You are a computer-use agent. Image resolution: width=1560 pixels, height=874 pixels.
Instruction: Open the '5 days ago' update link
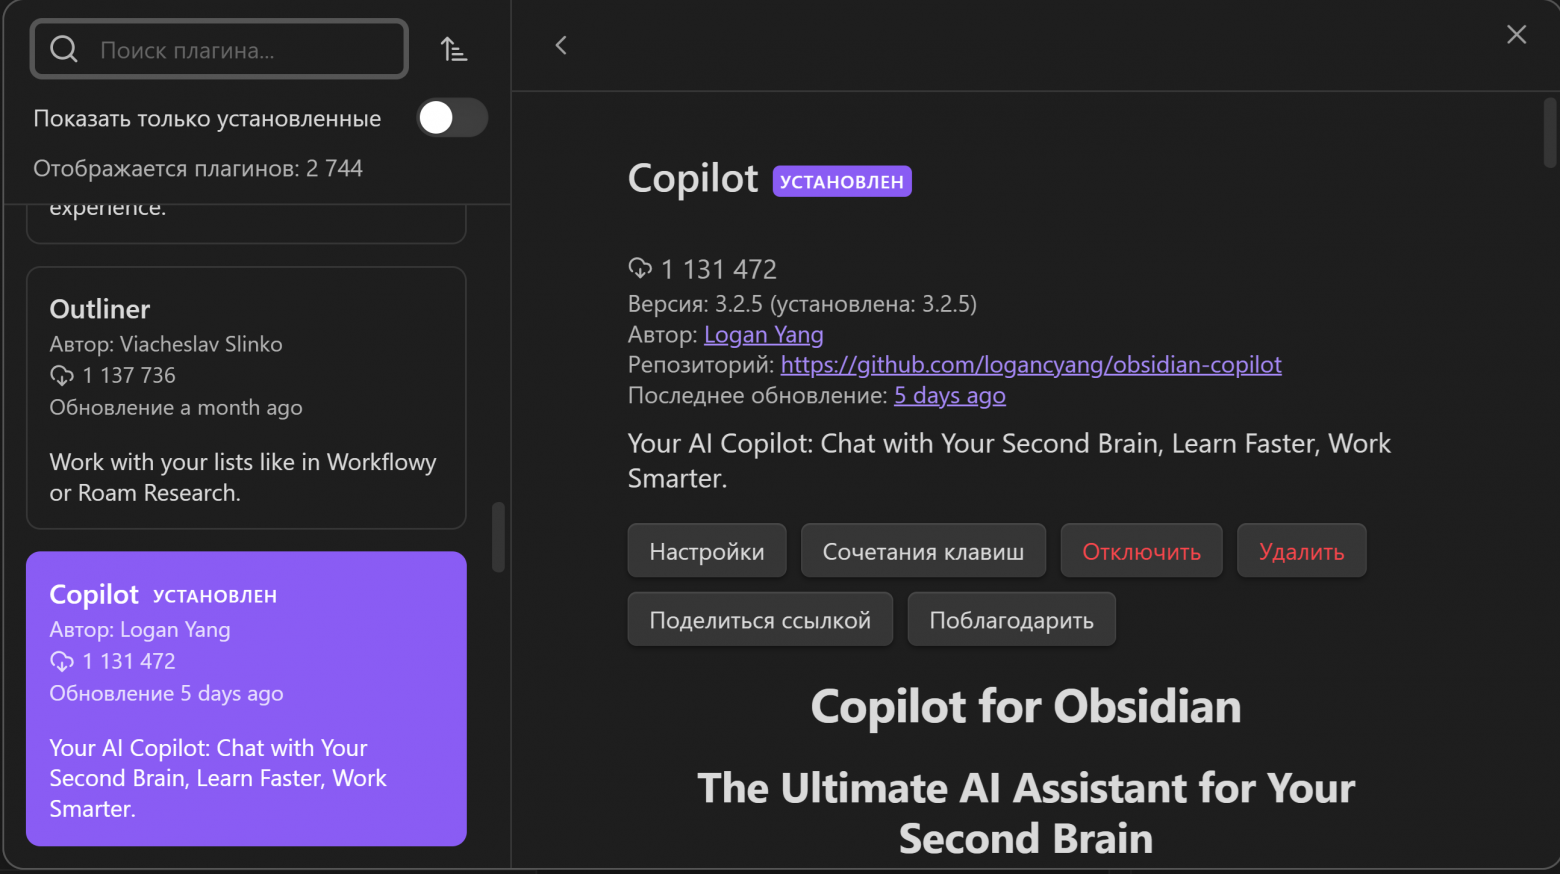(x=950, y=395)
